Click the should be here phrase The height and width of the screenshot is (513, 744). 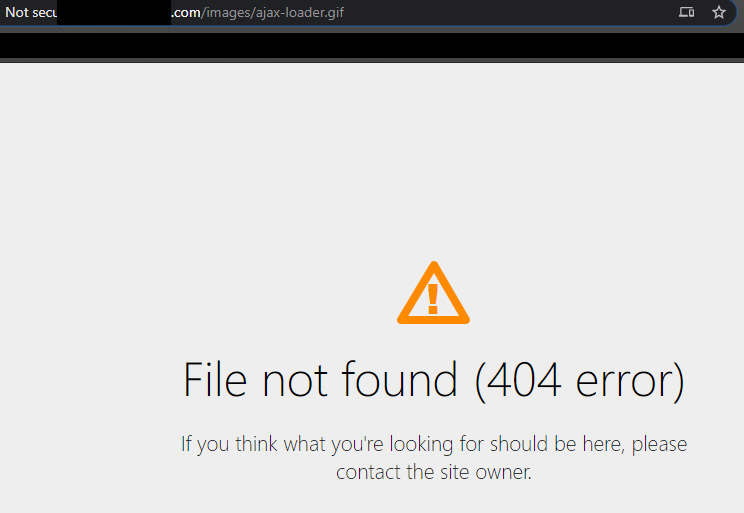coord(557,444)
